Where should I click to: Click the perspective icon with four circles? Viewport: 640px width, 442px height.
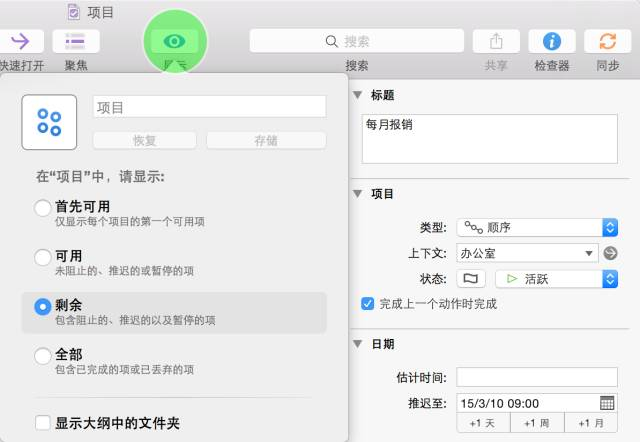tap(49, 122)
